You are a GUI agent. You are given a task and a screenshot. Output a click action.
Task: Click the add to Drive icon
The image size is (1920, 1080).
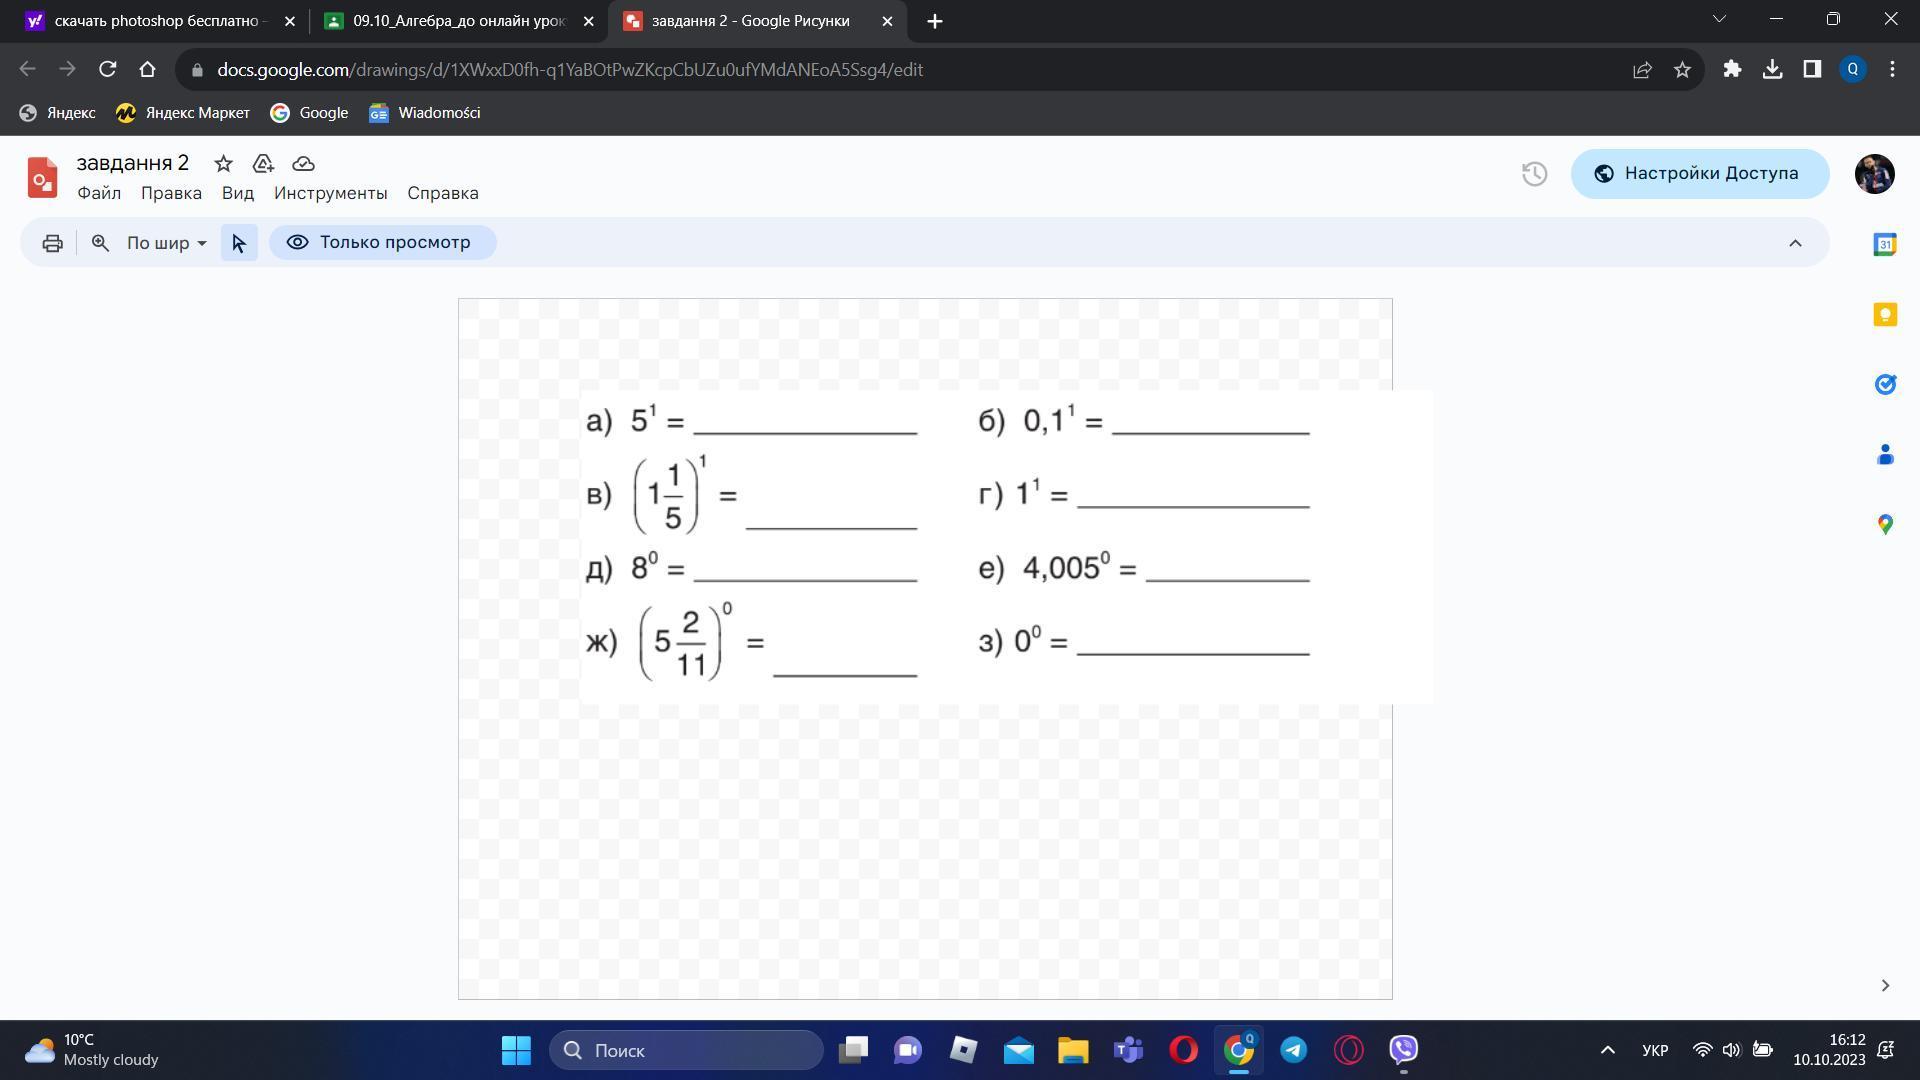[x=263, y=163]
